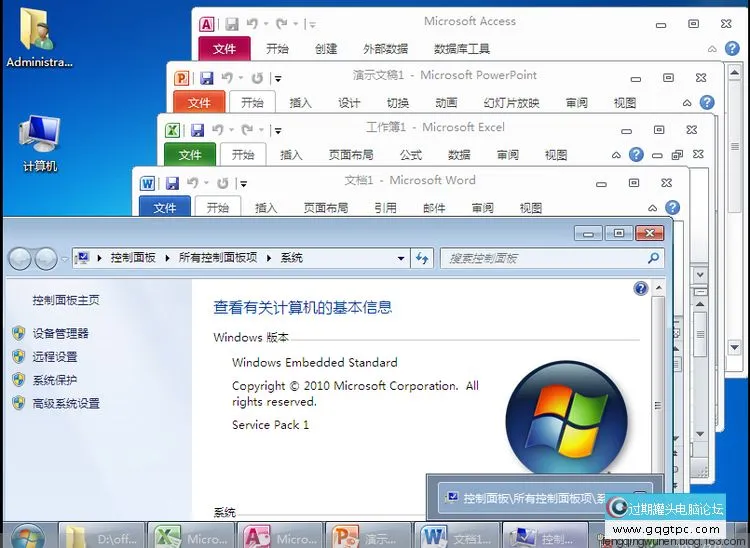Collapse the ribbon in Access window
Screen dimensions: 750x548
[712, 49]
